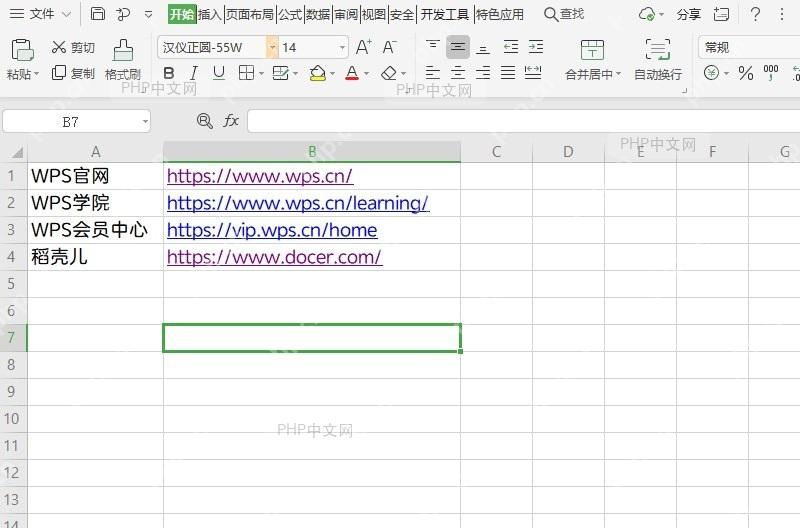
Task: Toggle vertical middle alignment
Action: (x=458, y=47)
